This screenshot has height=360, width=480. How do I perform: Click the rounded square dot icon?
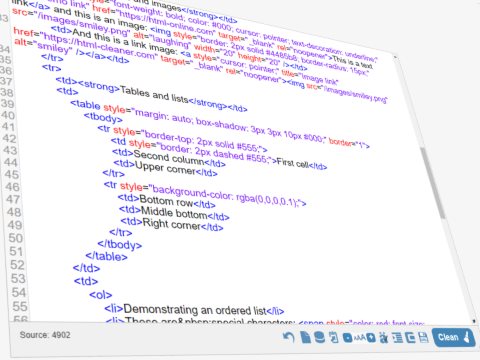click(x=347, y=338)
